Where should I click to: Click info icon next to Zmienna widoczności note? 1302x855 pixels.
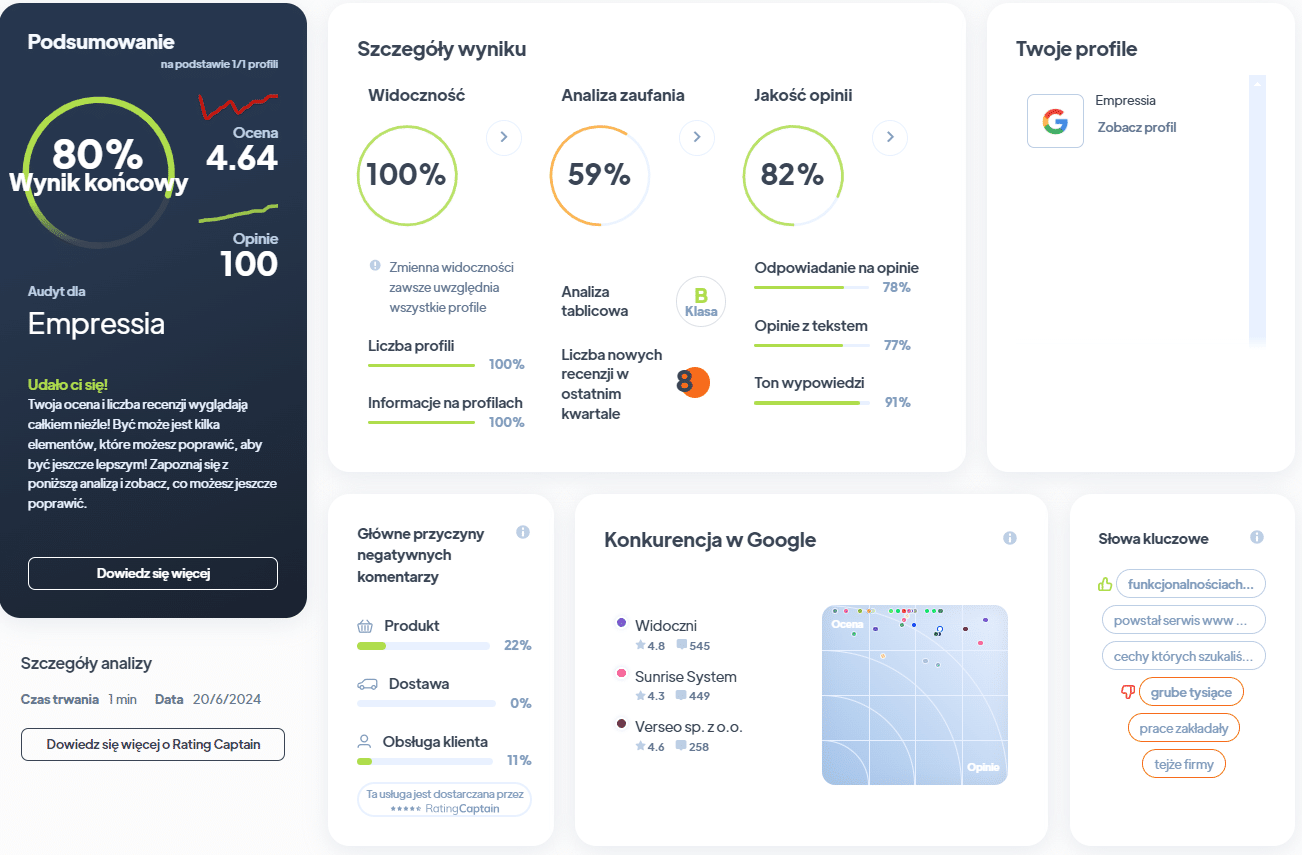pyautogui.click(x=375, y=266)
